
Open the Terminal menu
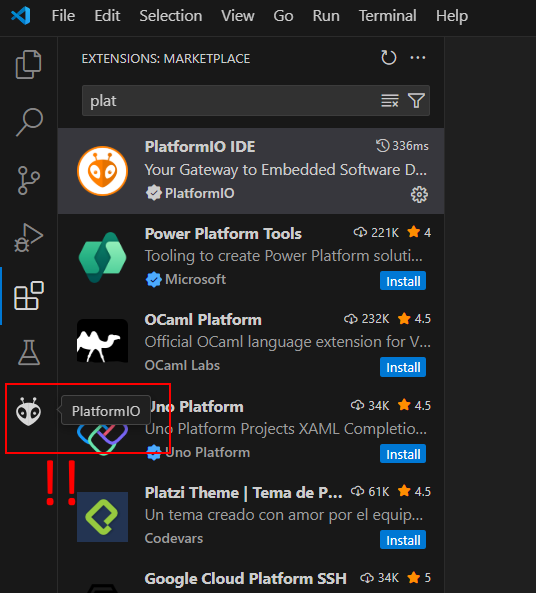pyautogui.click(x=387, y=16)
